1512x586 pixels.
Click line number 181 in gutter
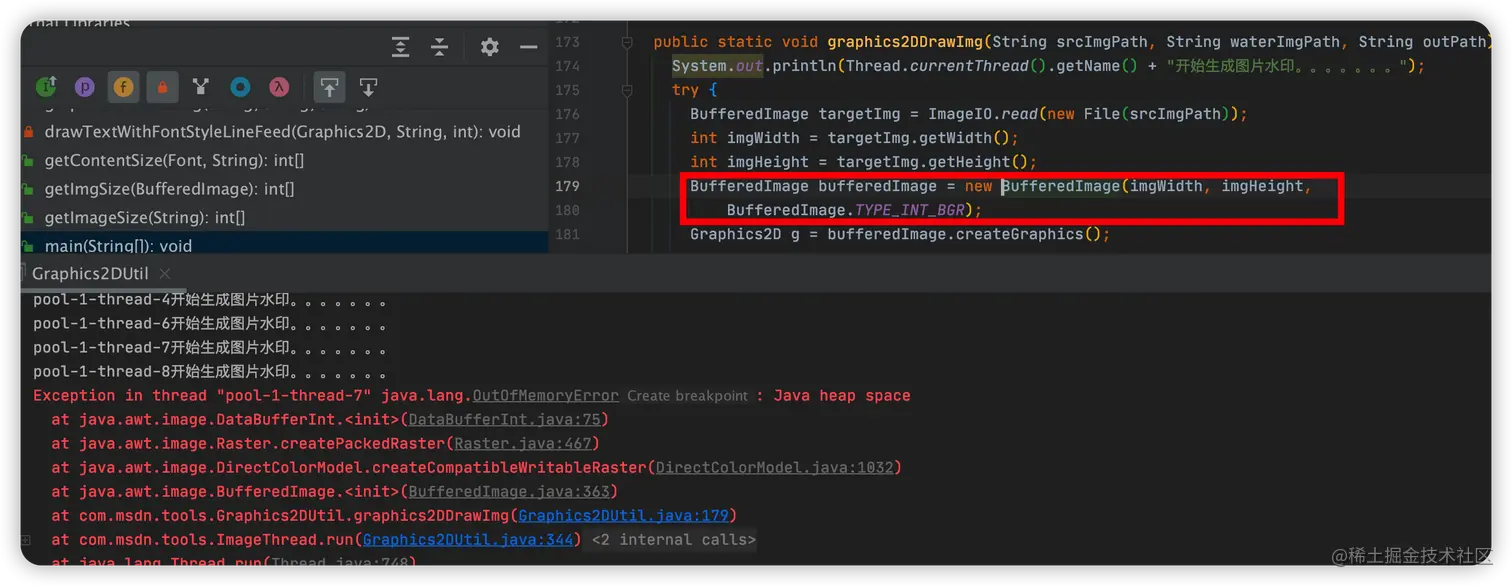[567, 234]
